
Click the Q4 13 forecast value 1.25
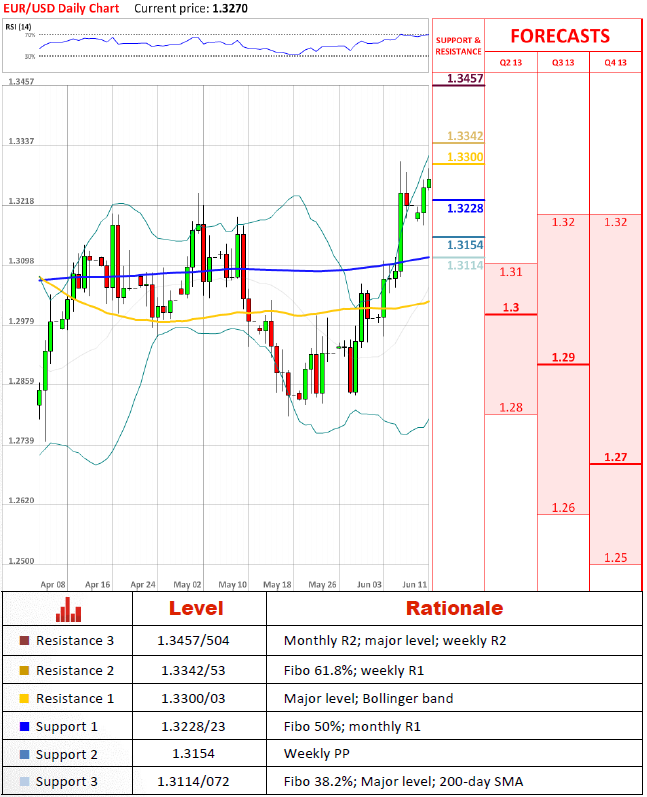click(x=615, y=558)
